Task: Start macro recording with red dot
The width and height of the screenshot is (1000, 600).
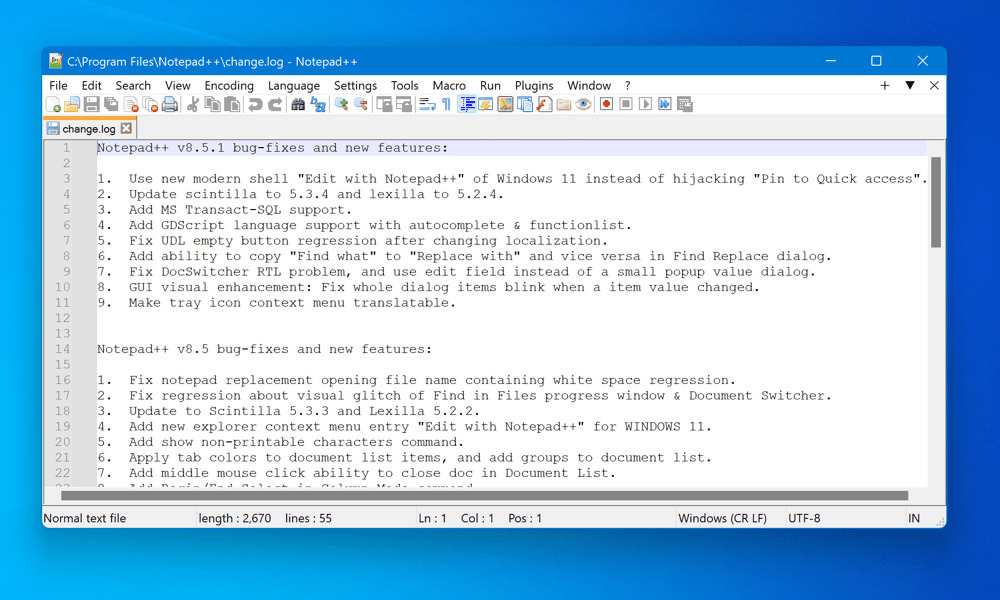Action: point(607,104)
